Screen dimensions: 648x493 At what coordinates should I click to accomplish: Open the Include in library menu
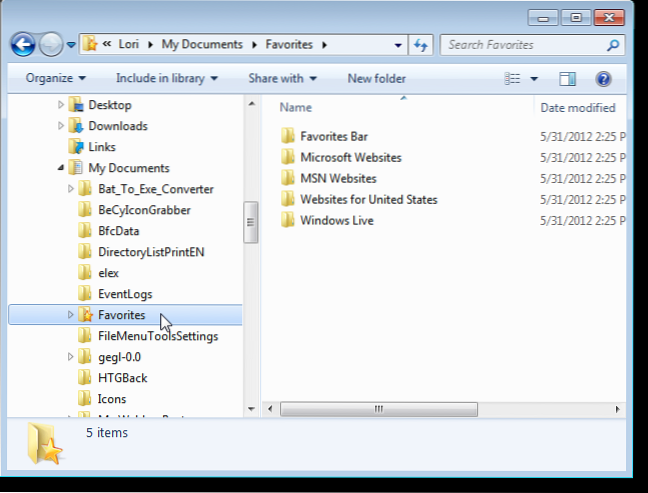(166, 78)
